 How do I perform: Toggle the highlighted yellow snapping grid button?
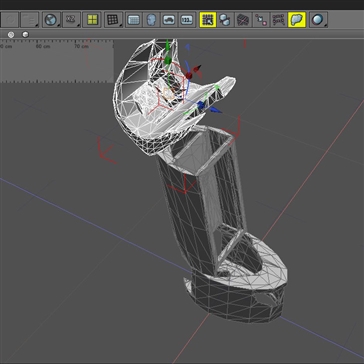click(208, 20)
